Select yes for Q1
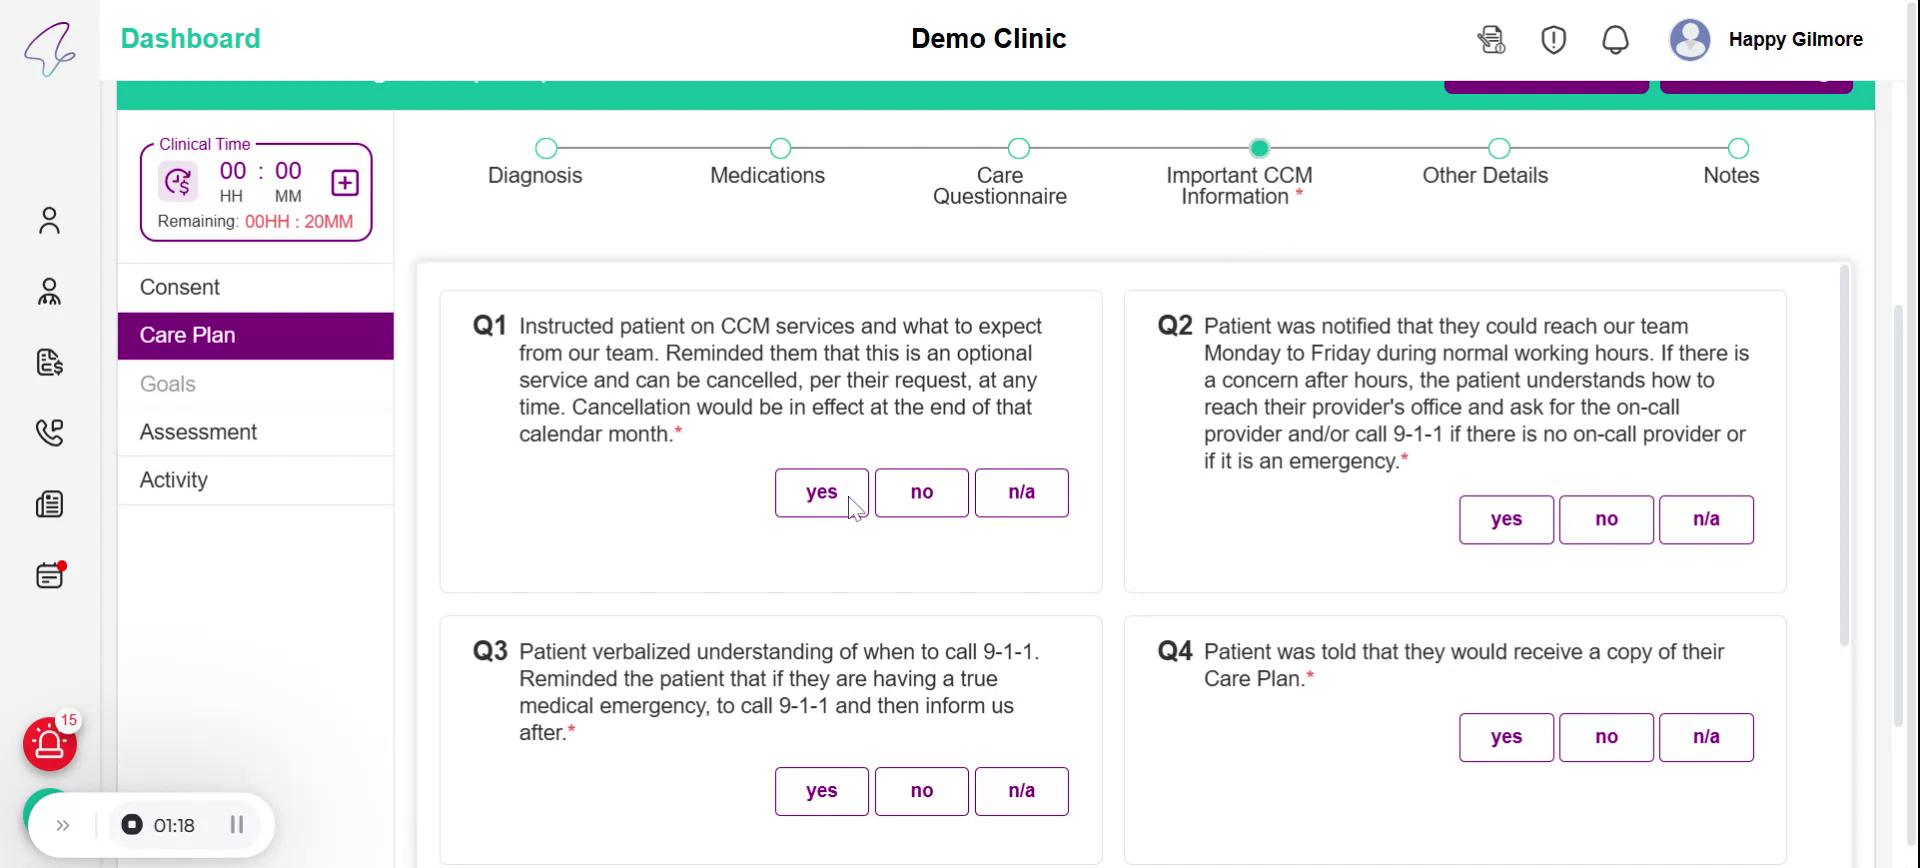Viewport: 1920px width, 868px height. point(821,493)
